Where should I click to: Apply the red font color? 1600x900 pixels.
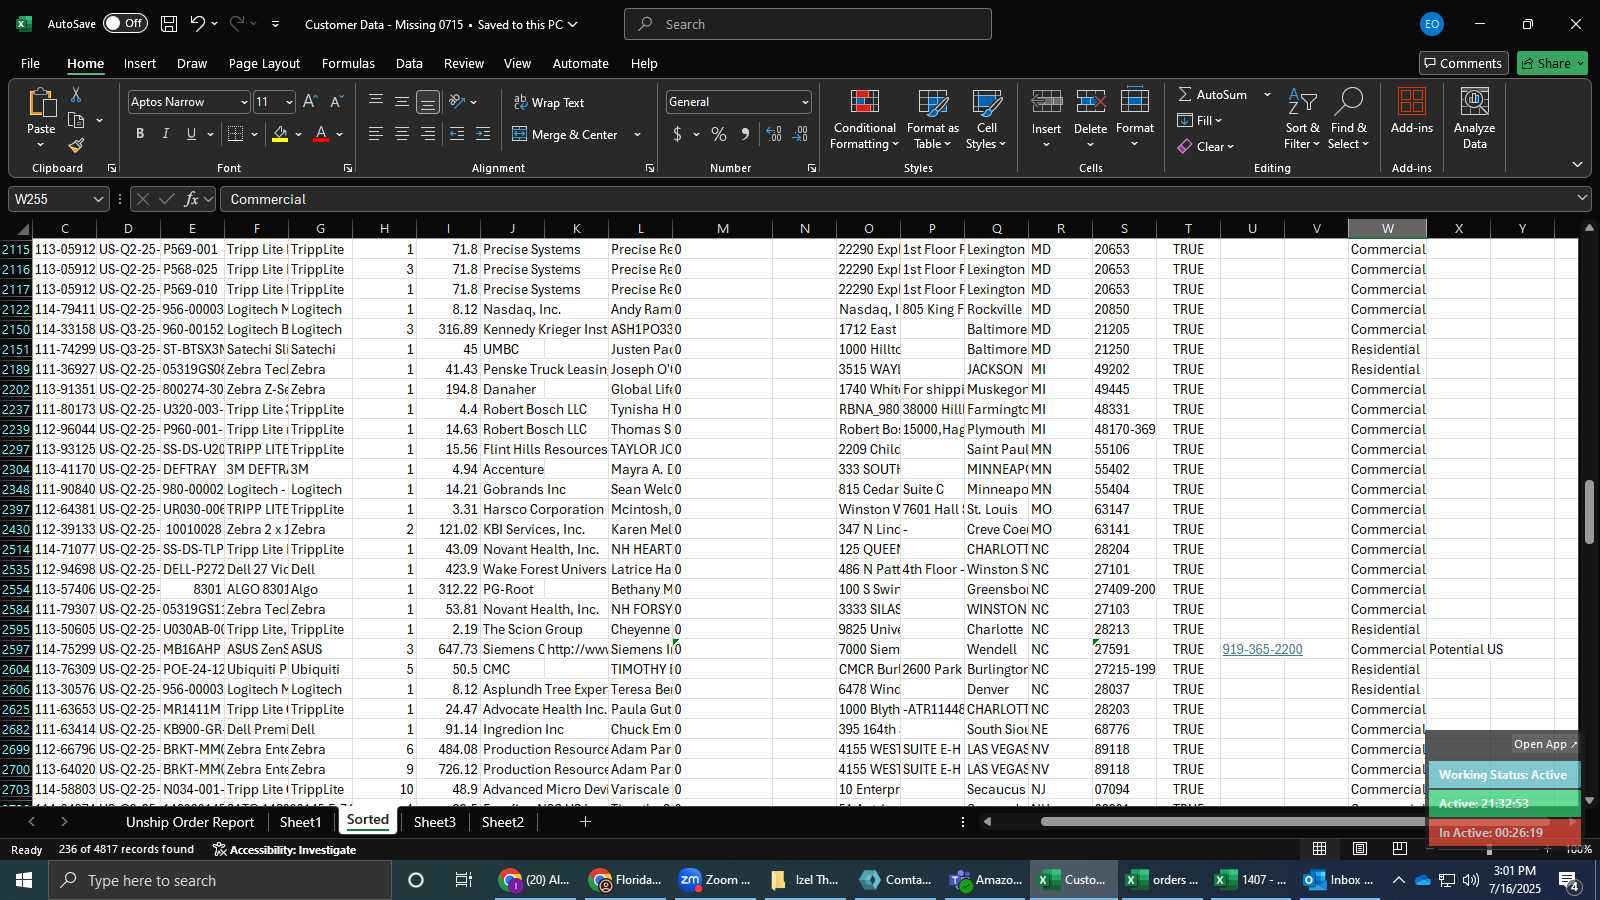click(321, 134)
